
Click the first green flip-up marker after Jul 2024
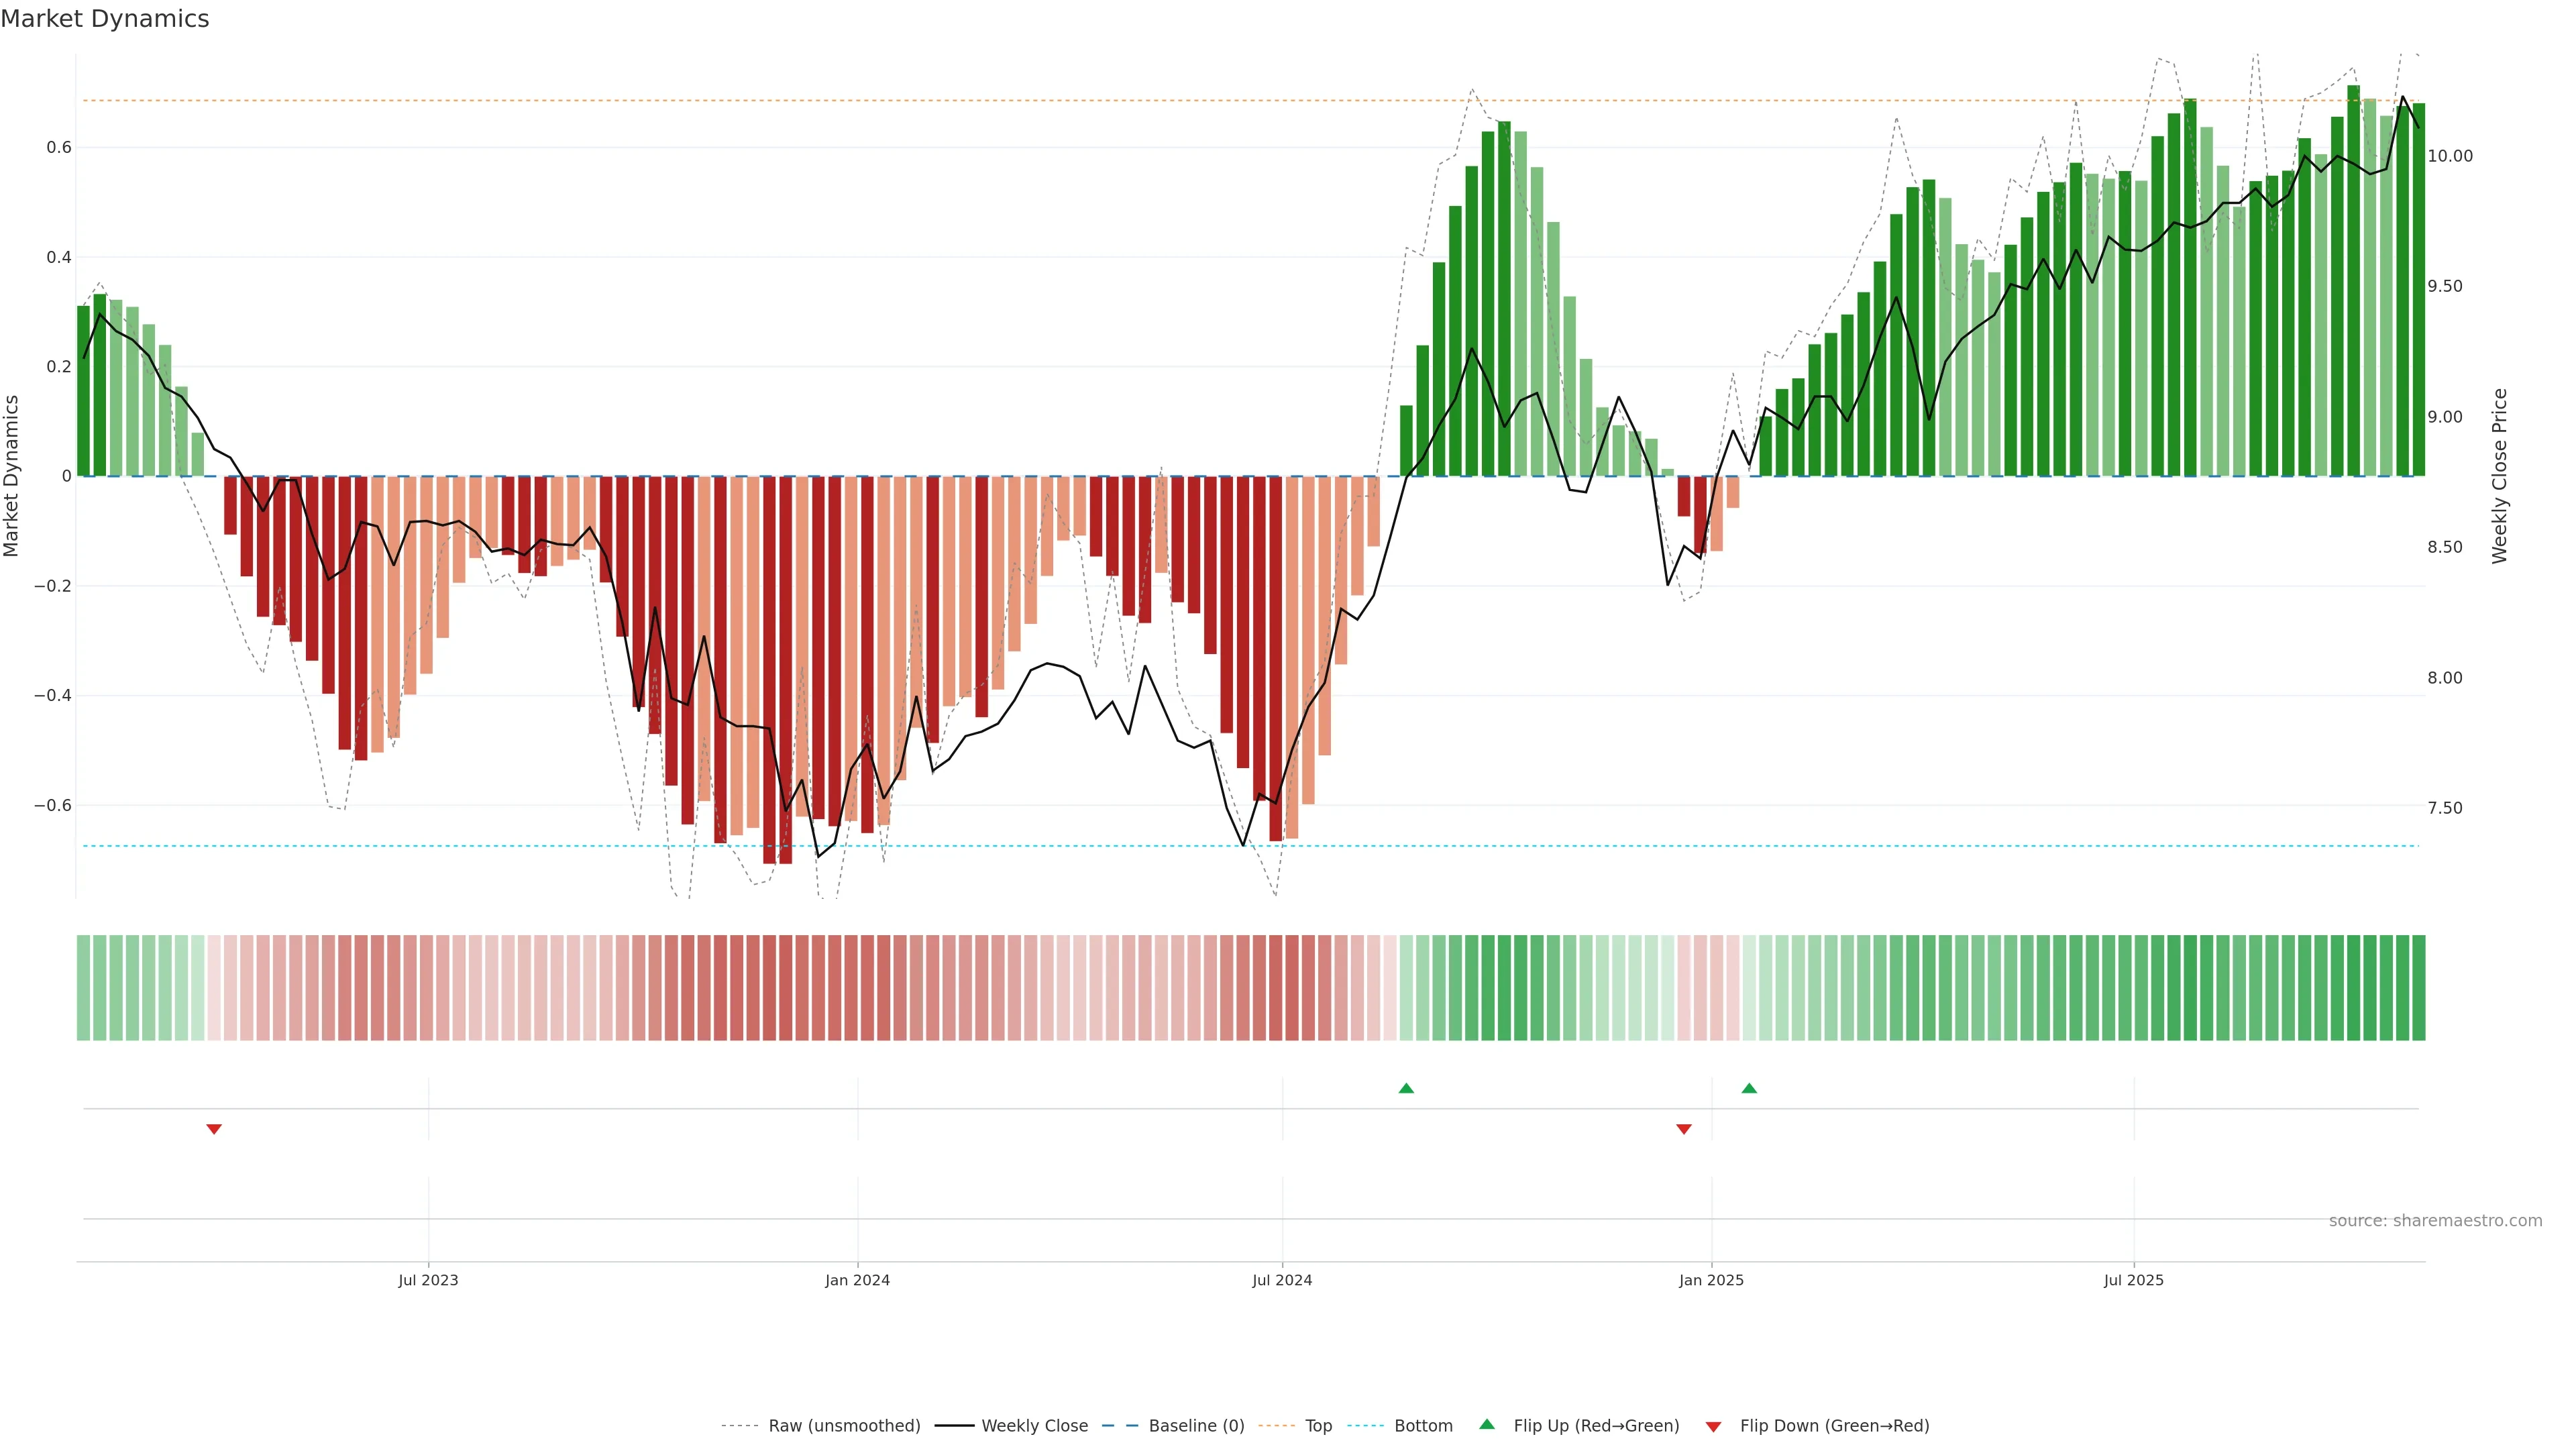click(1406, 1088)
